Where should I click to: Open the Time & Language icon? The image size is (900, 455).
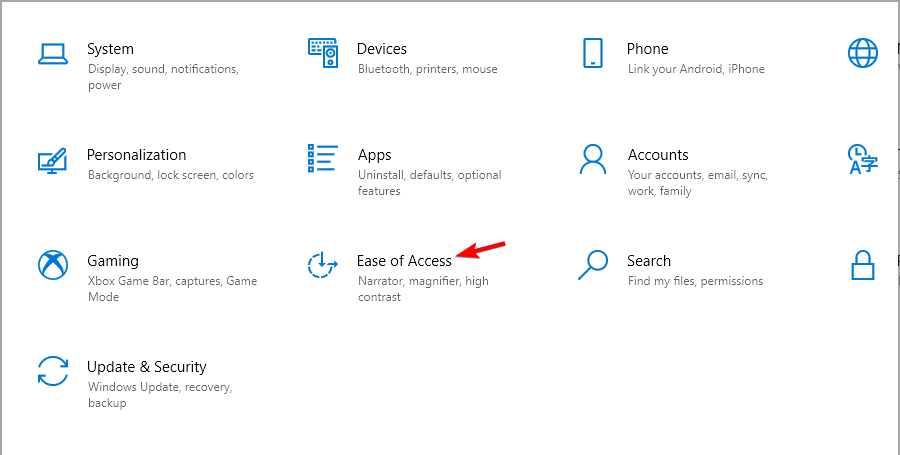tap(863, 159)
